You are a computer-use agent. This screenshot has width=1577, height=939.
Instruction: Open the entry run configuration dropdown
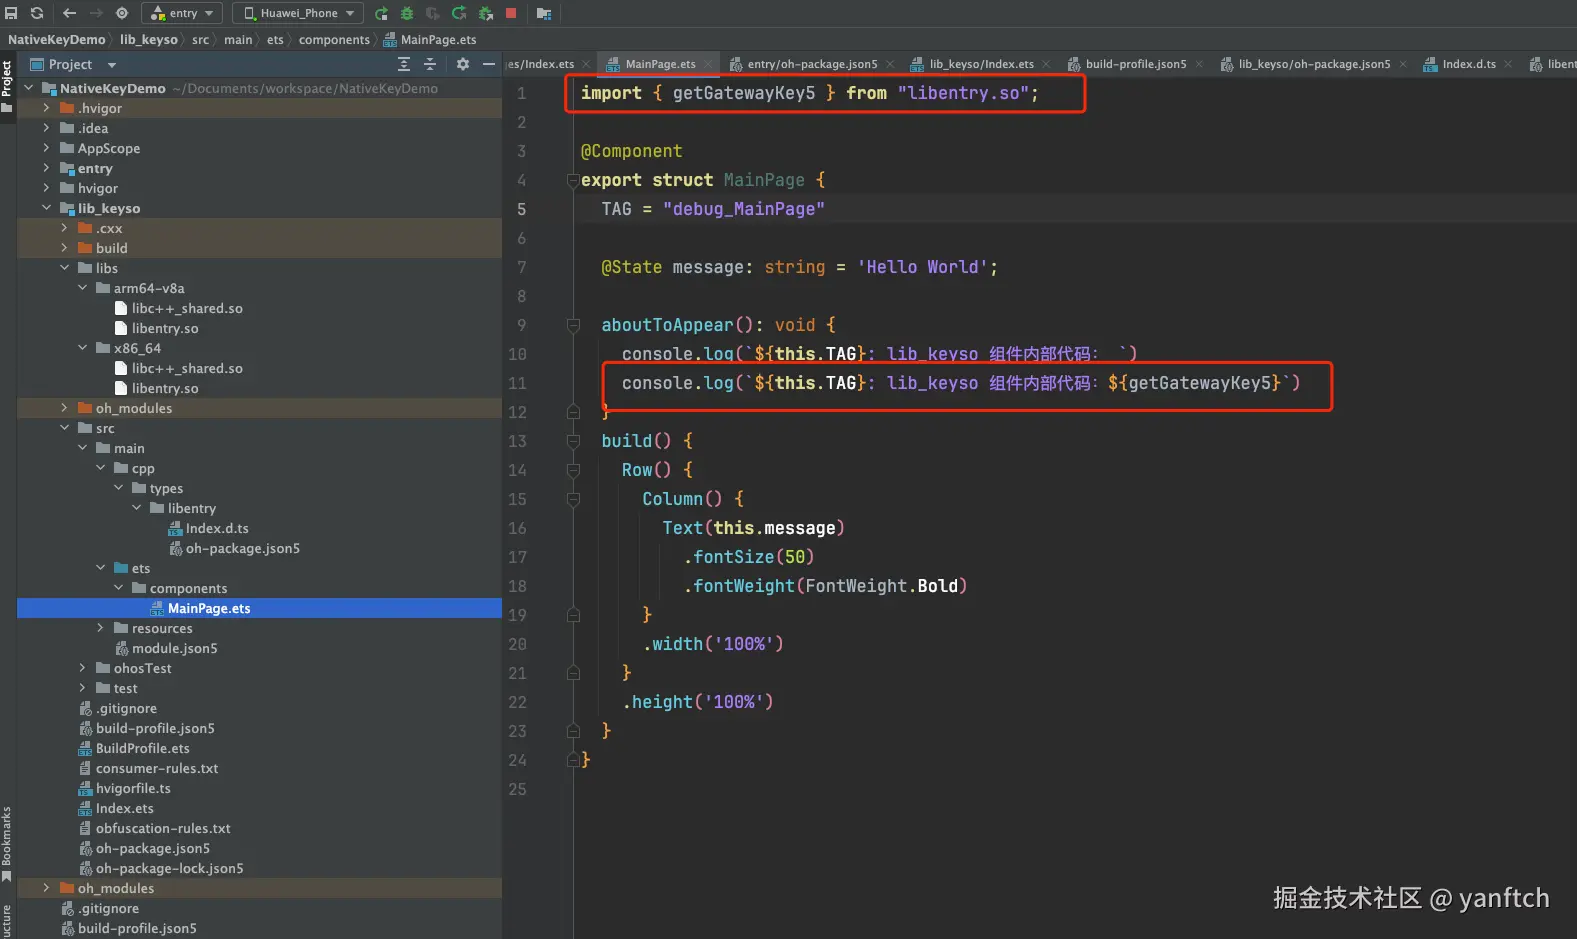click(183, 13)
